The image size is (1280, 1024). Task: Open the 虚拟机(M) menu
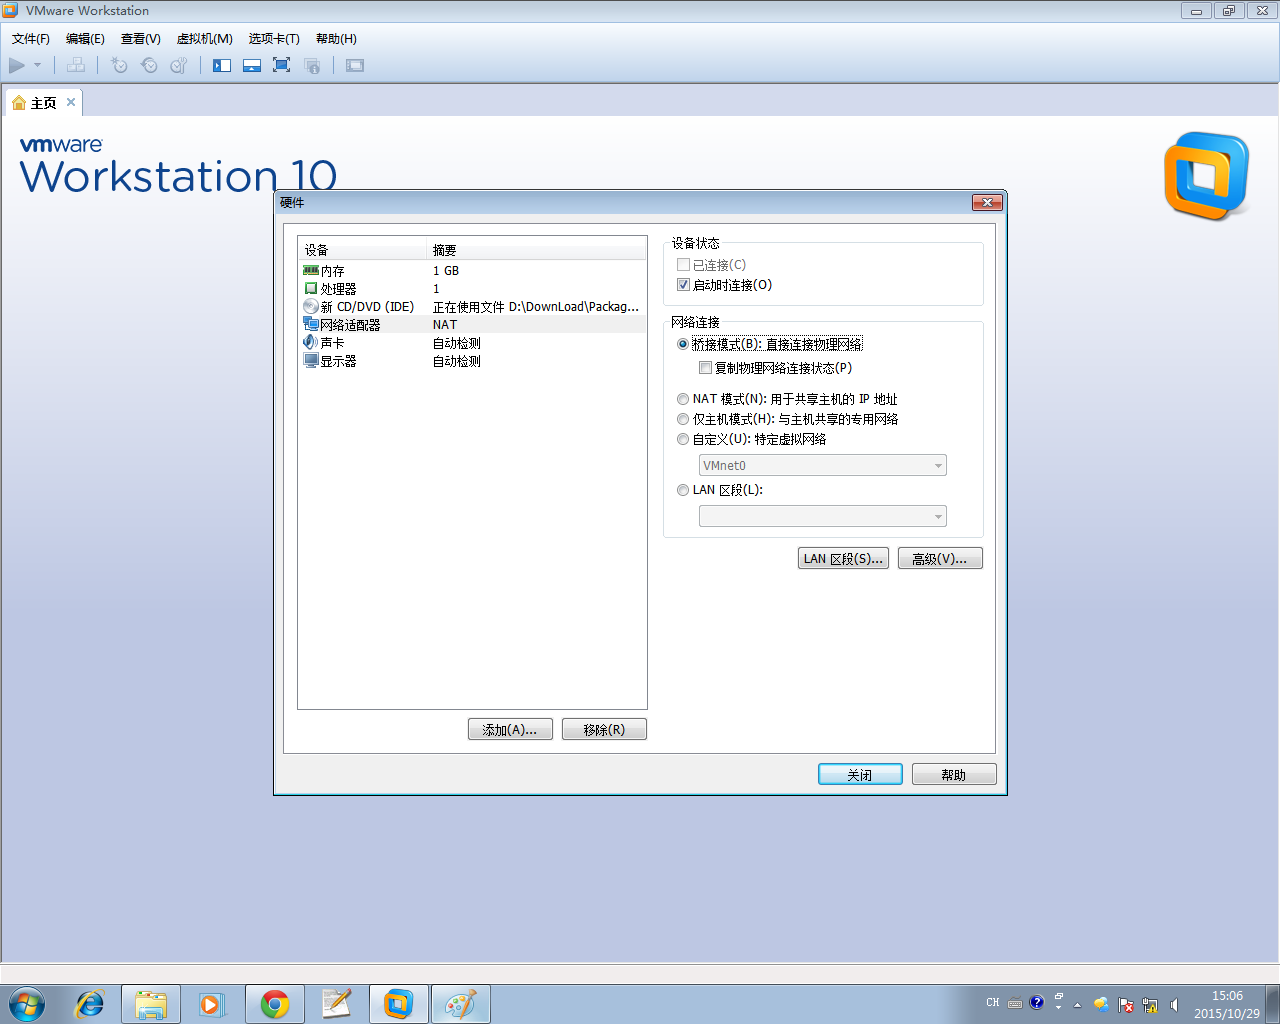[205, 39]
